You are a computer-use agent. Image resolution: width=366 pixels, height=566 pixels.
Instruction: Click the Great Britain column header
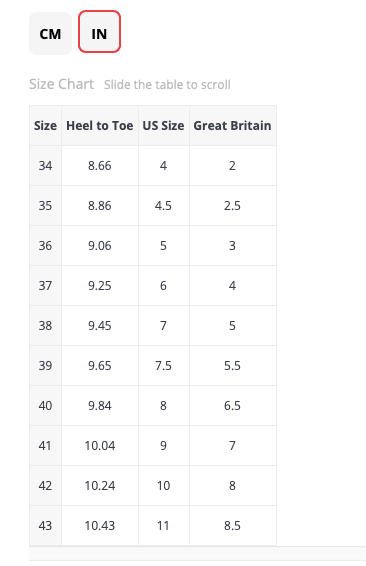click(233, 126)
